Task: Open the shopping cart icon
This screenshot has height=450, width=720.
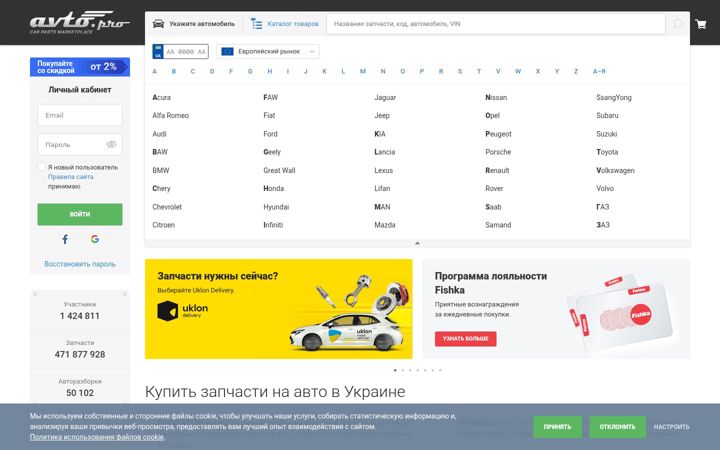Action: click(x=701, y=24)
